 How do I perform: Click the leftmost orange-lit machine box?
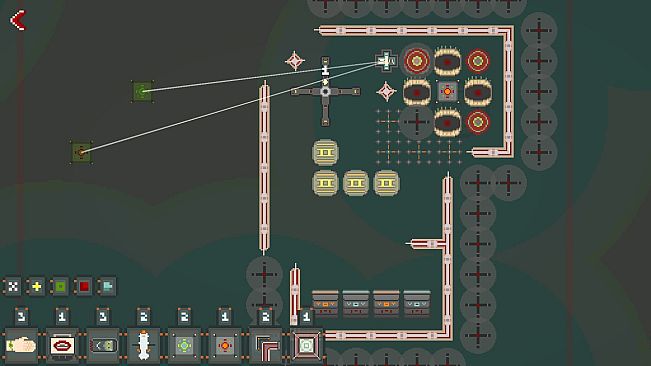coord(325,303)
